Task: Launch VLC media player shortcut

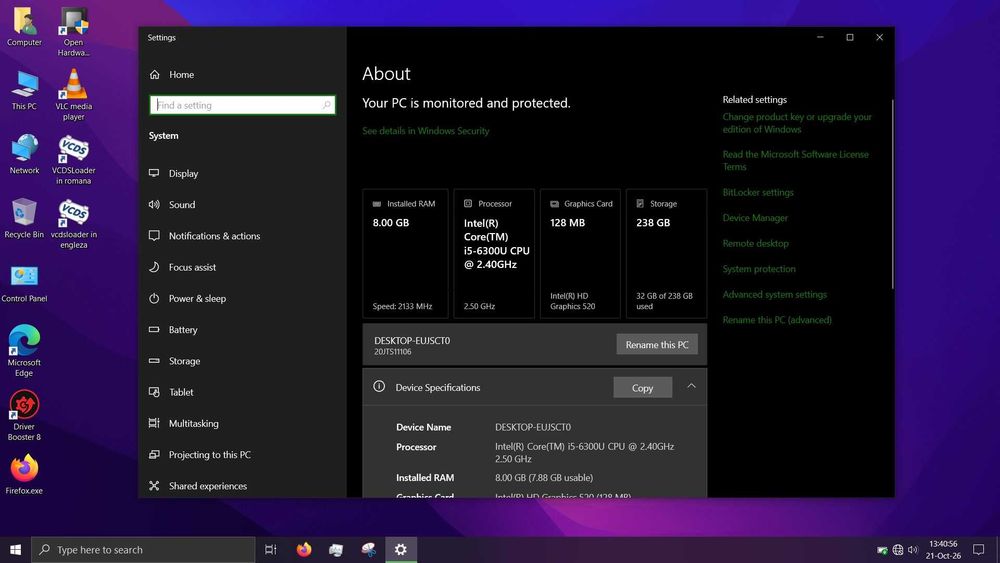Action: [x=73, y=94]
